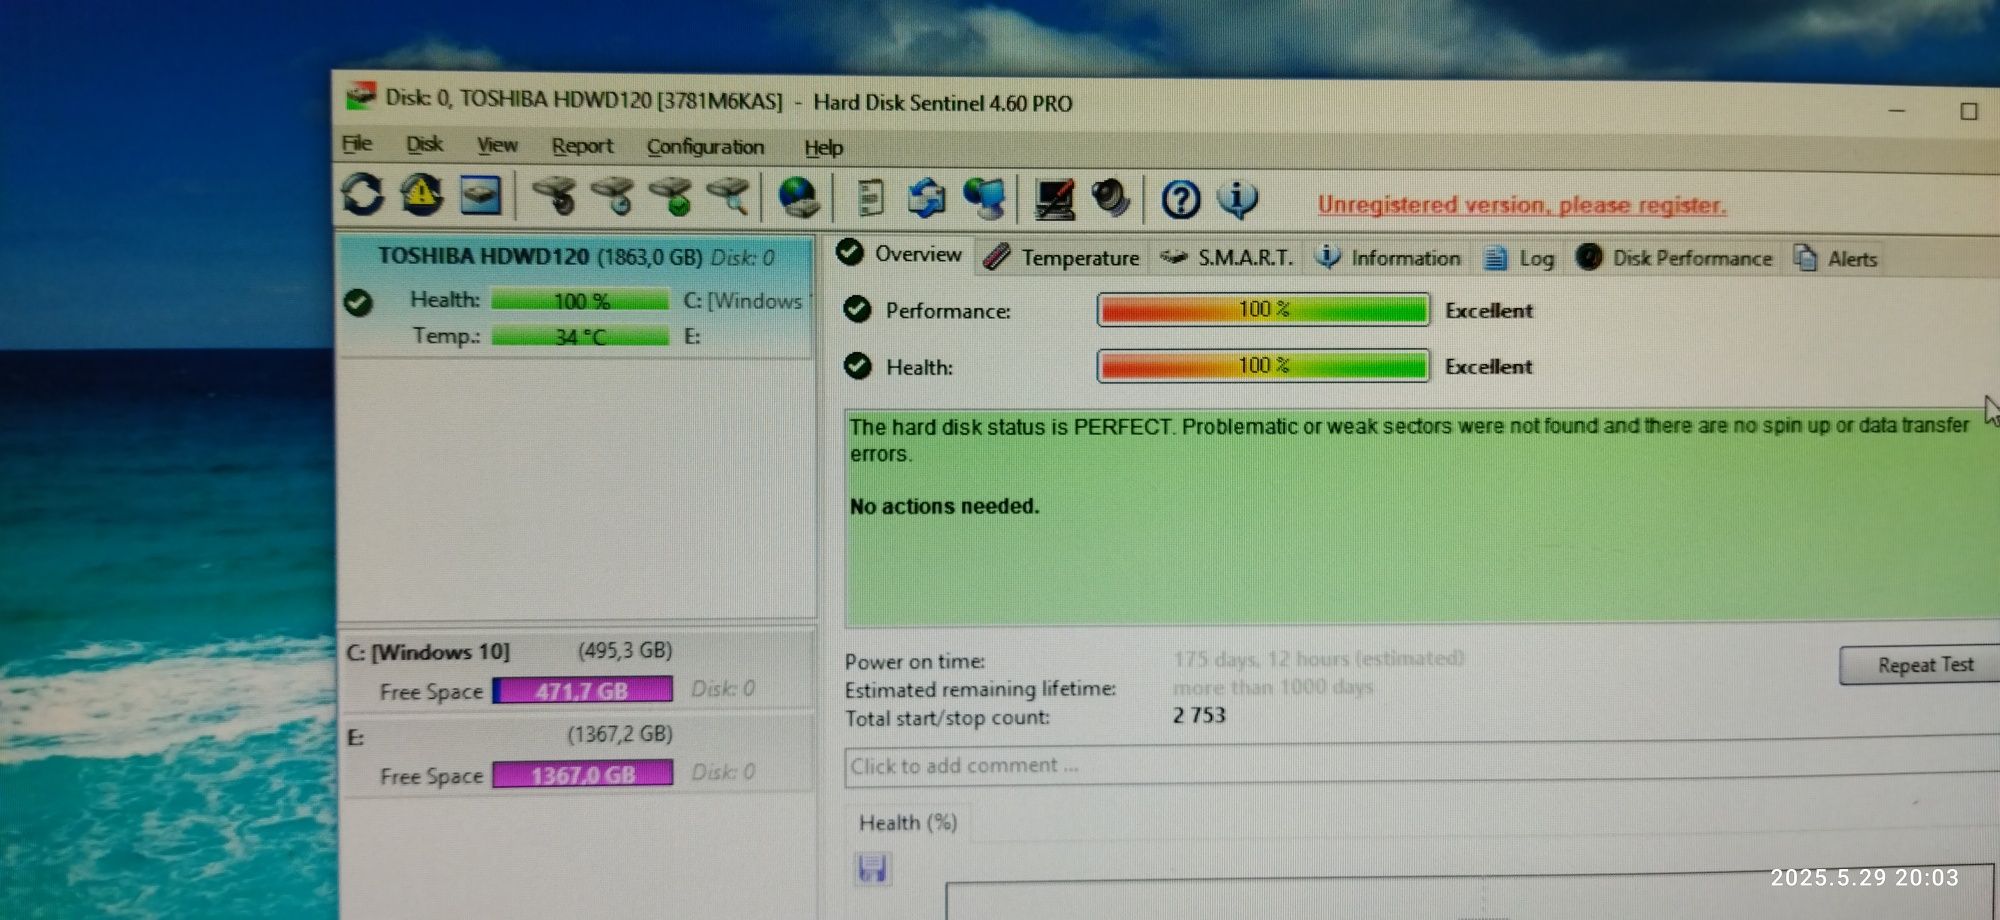Click the 'Power on time:' label
The width and height of the screenshot is (2000, 920).
pos(915,661)
